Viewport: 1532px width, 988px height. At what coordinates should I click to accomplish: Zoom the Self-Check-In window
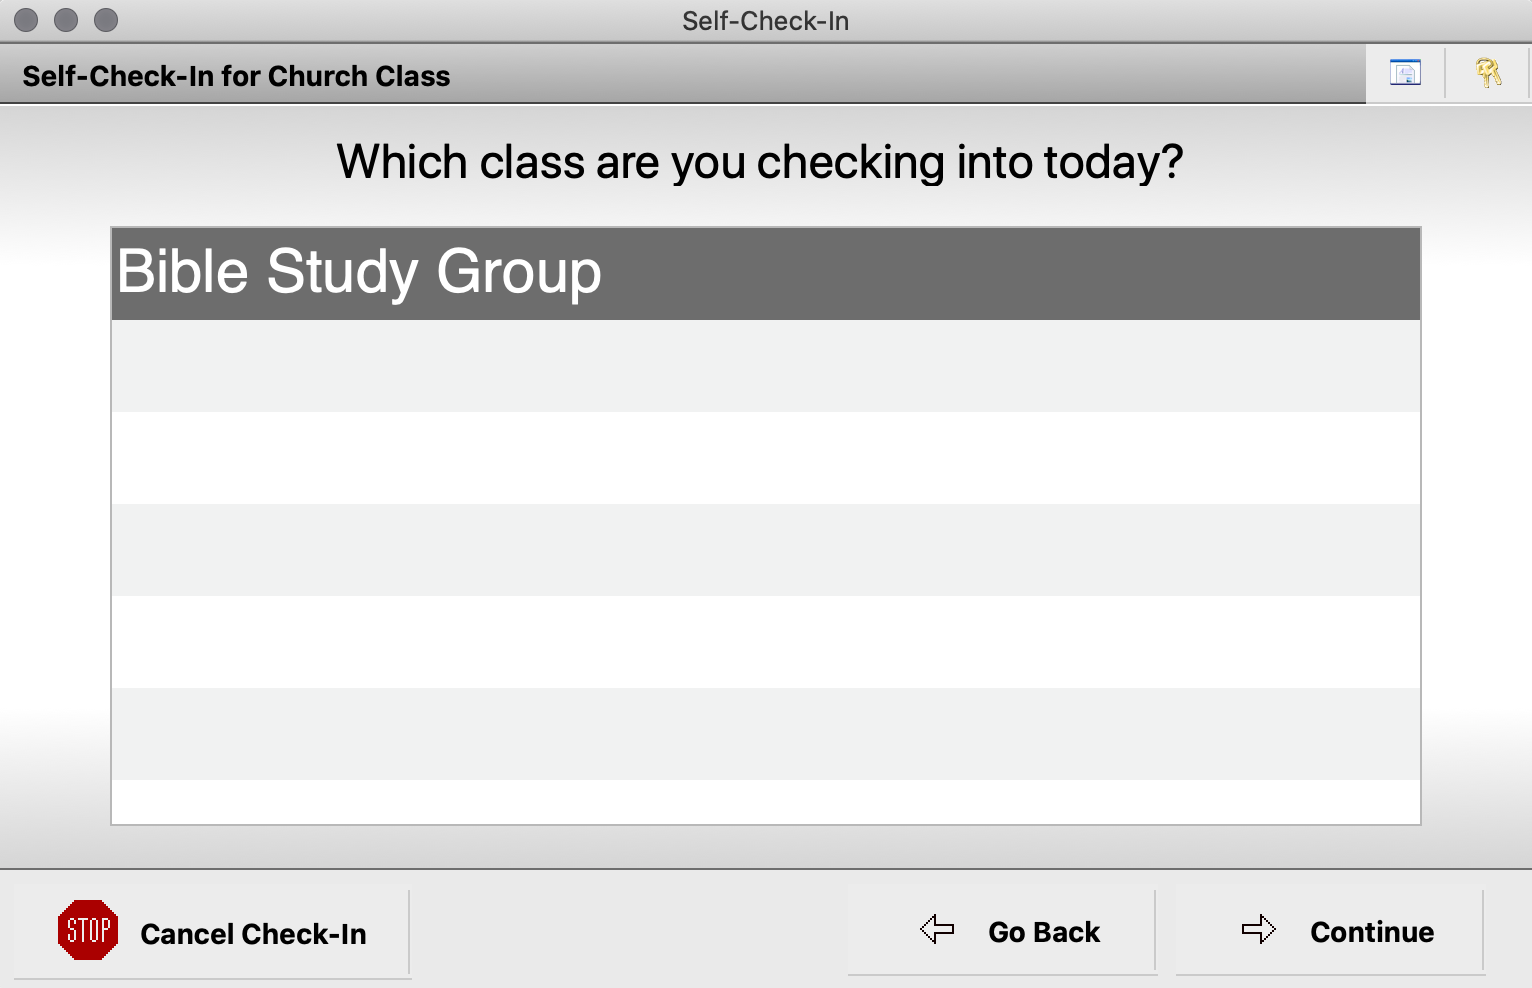point(106,20)
